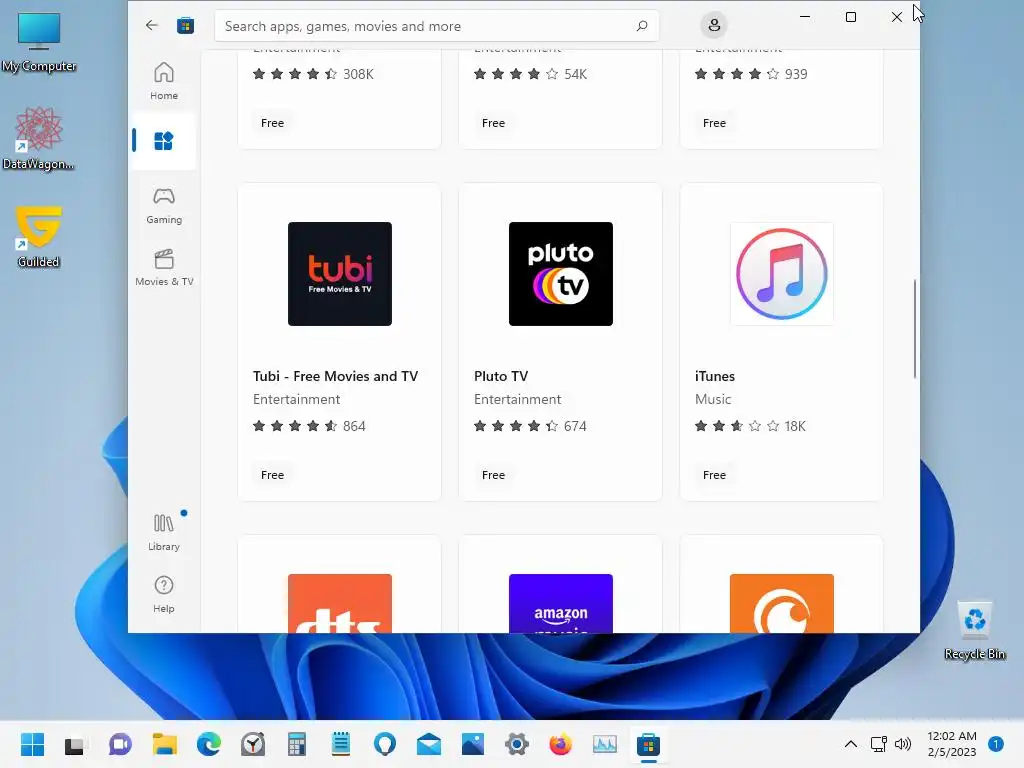Viewport: 1024px width, 768px height.
Task: Click the Entertainment label under Pluto TV
Action: point(517,399)
